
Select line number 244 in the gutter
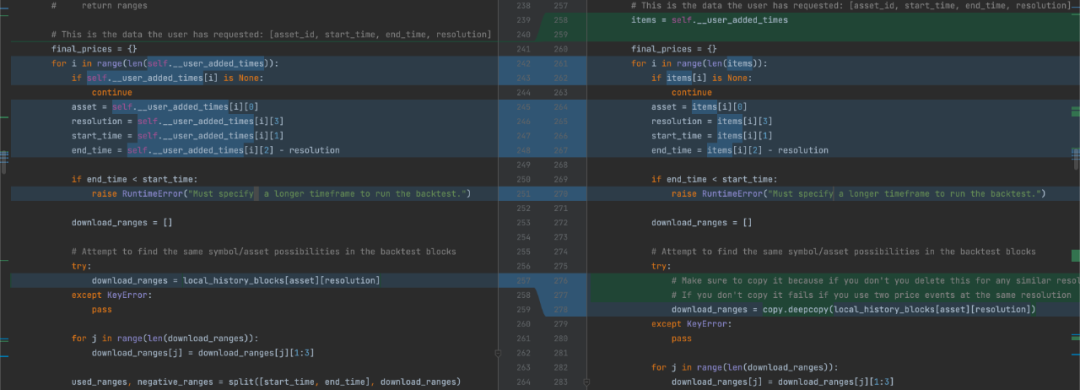tap(523, 92)
